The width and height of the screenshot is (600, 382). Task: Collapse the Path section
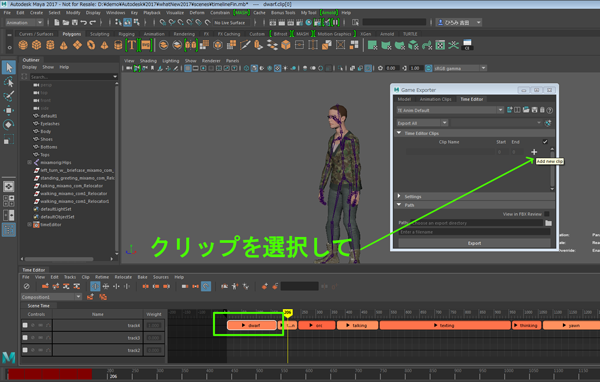click(399, 205)
